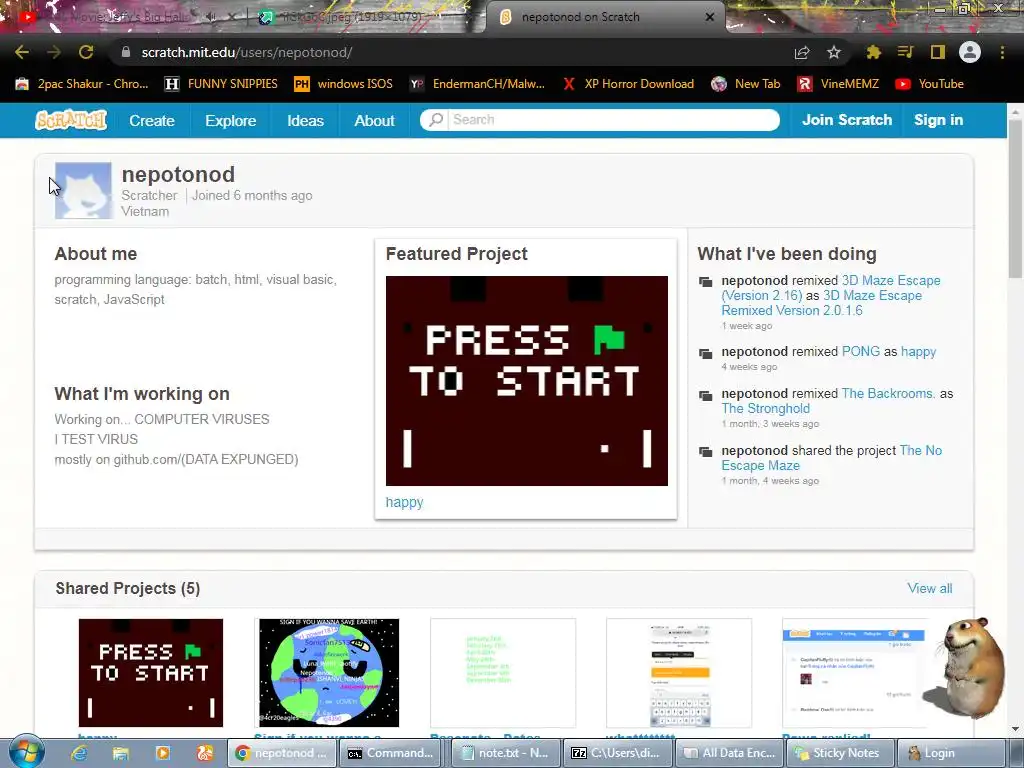Click Join Scratch button
The image size is (1024, 768).
tap(847, 120)
